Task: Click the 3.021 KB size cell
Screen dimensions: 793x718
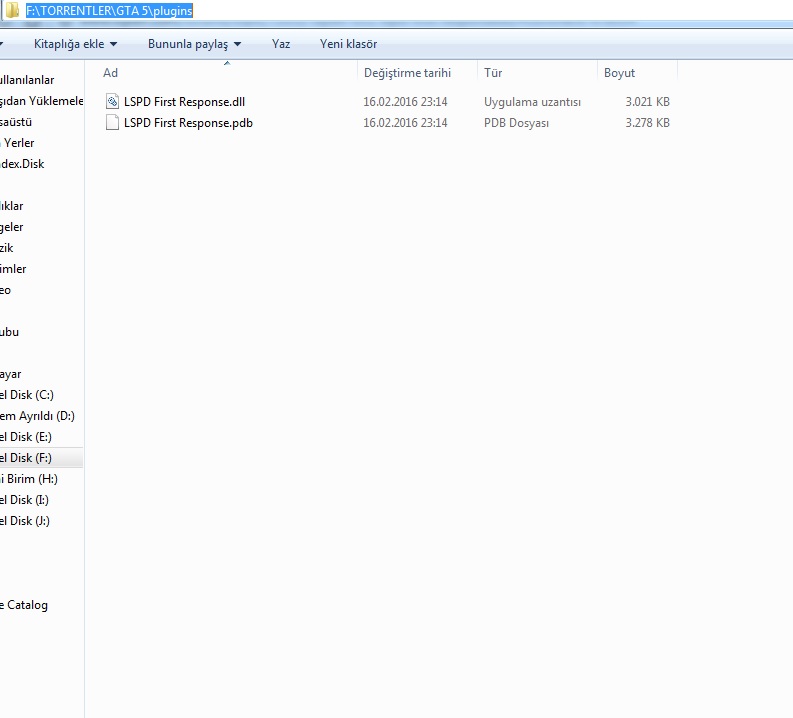Action: (x=647, y=102)
